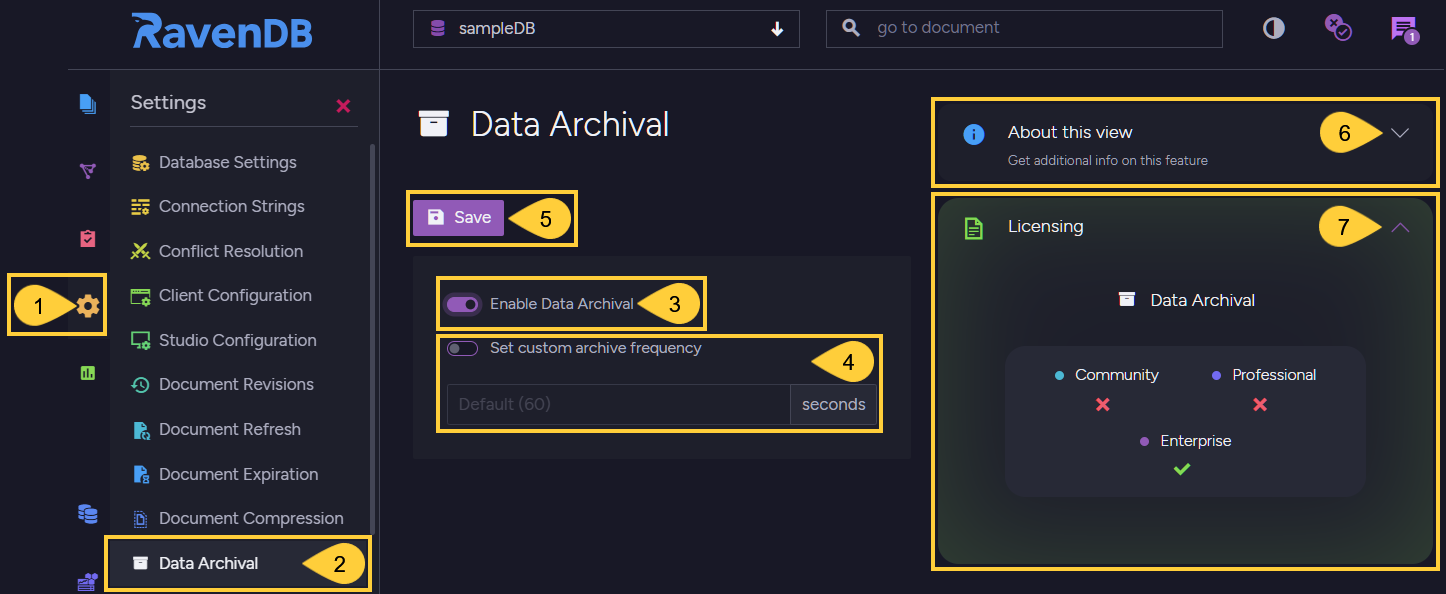This screenshot has height=594, width=1446.
Task: Open the notifications icon with badge 1
Action: pos(1404,29)
